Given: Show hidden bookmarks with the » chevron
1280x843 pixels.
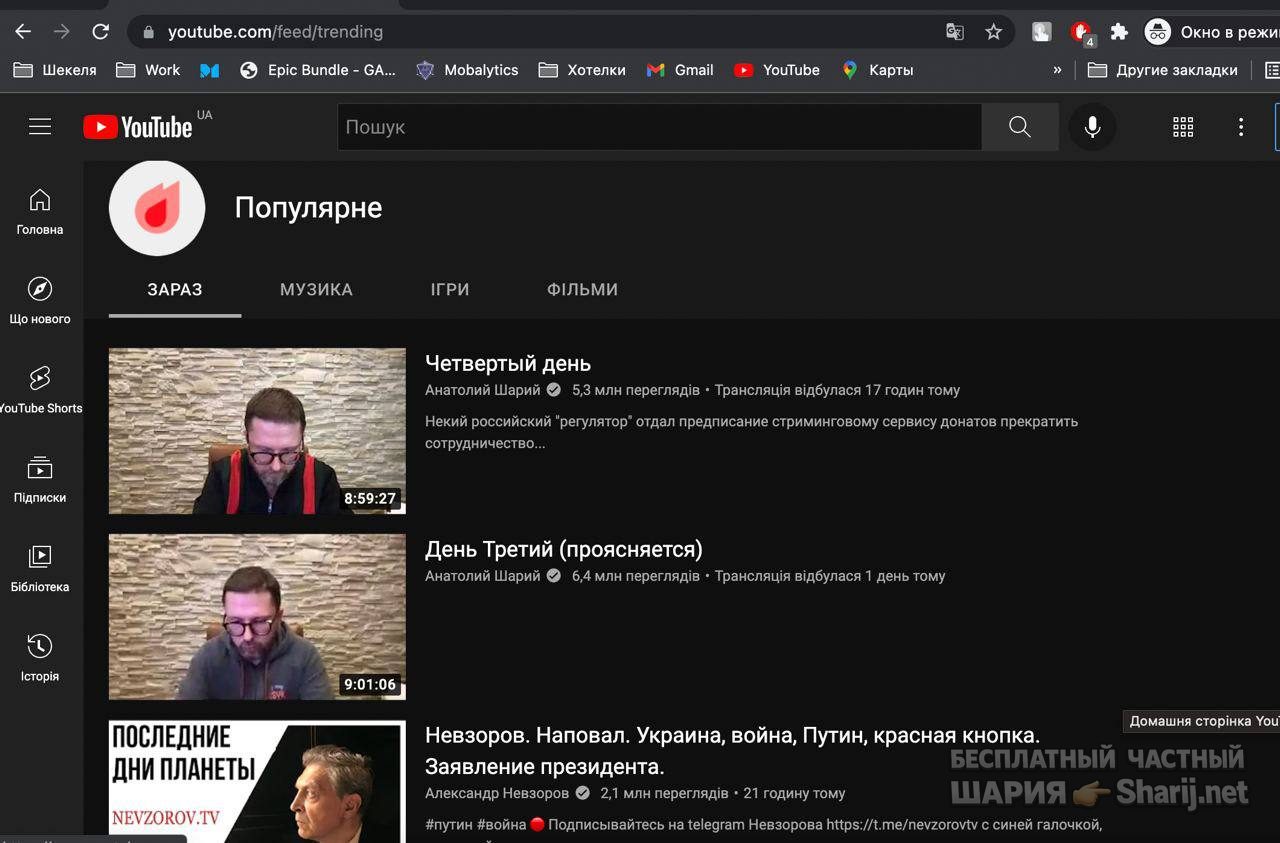Looking at the screenshot, I should (1057, 70).
